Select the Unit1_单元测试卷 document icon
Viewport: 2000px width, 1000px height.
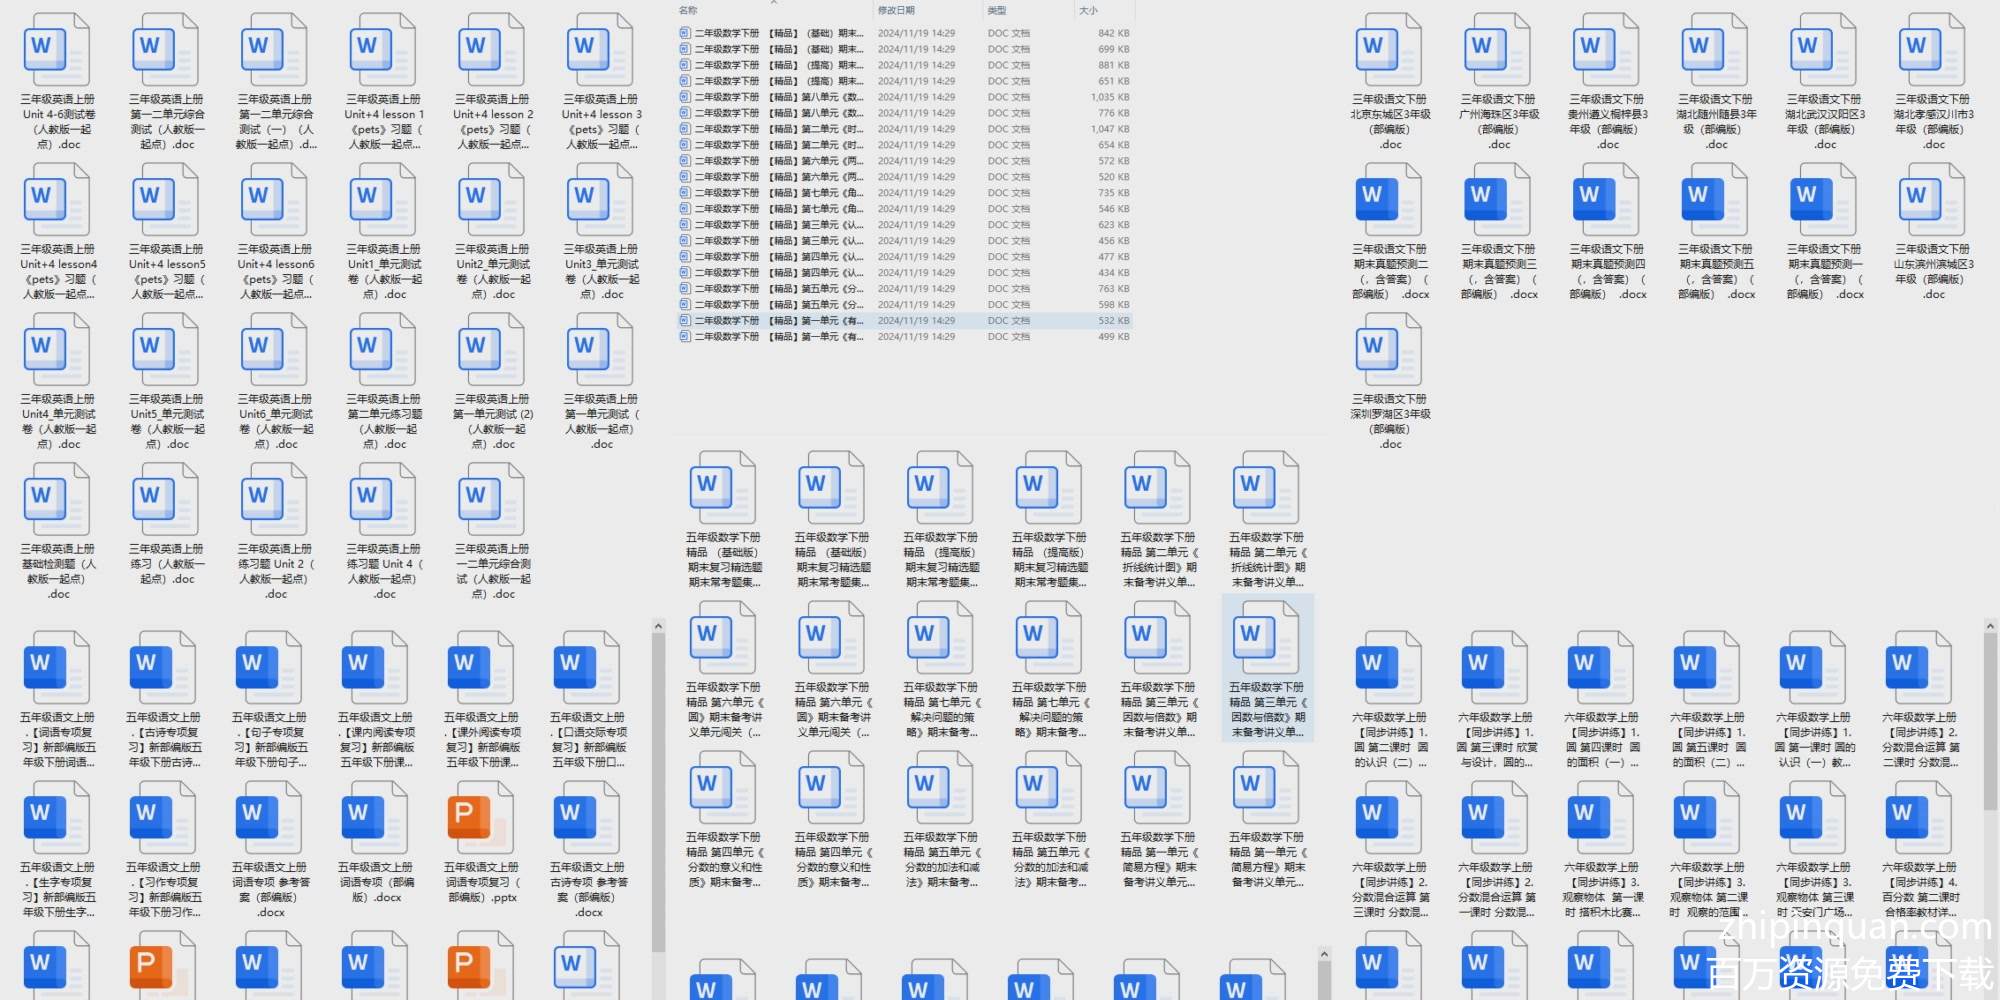point(382,202)
